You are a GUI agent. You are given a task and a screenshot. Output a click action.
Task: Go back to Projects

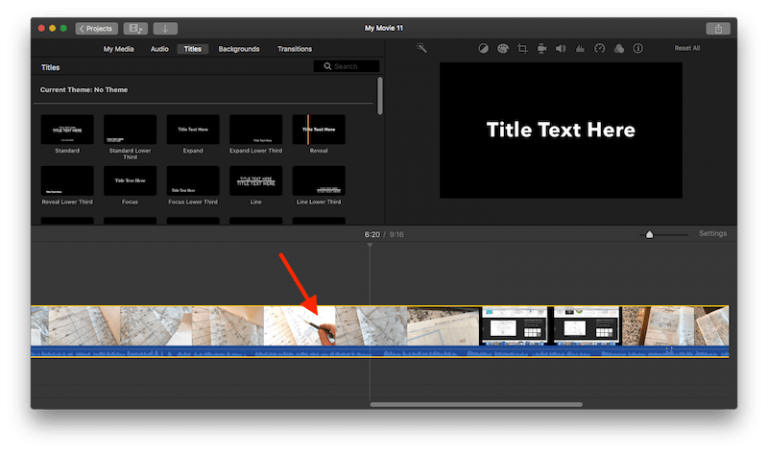(x=96, y=28)
